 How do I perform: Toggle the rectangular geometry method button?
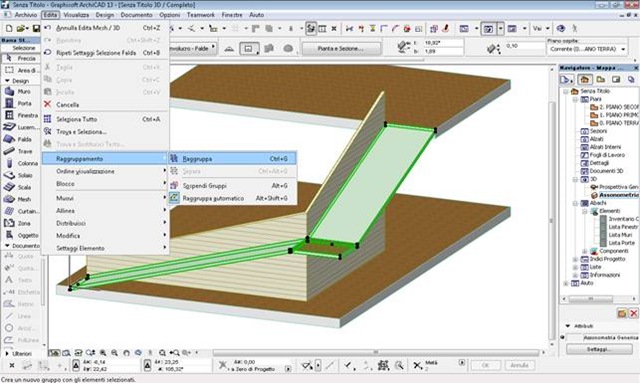point(248,49)
